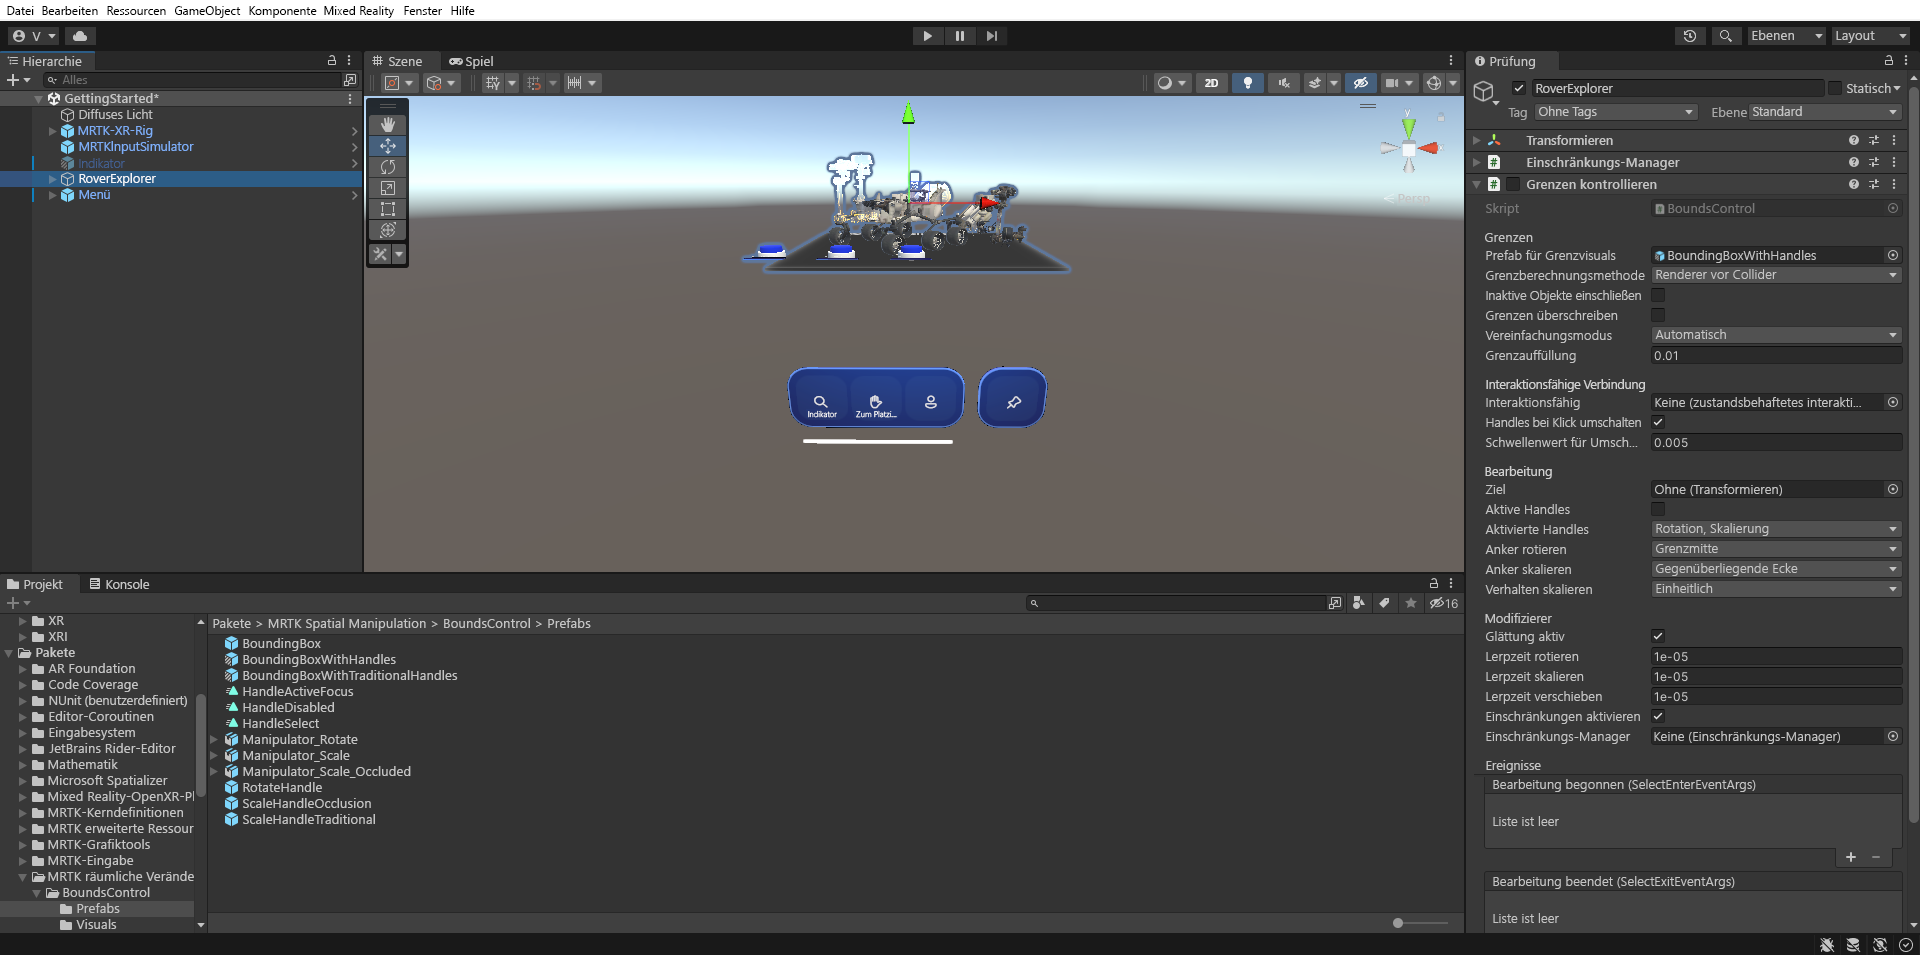This screenshot has height=955, width=1920.
Task: Uncheck Einschränkungen aktivieren
Action: click(1658, 716)
